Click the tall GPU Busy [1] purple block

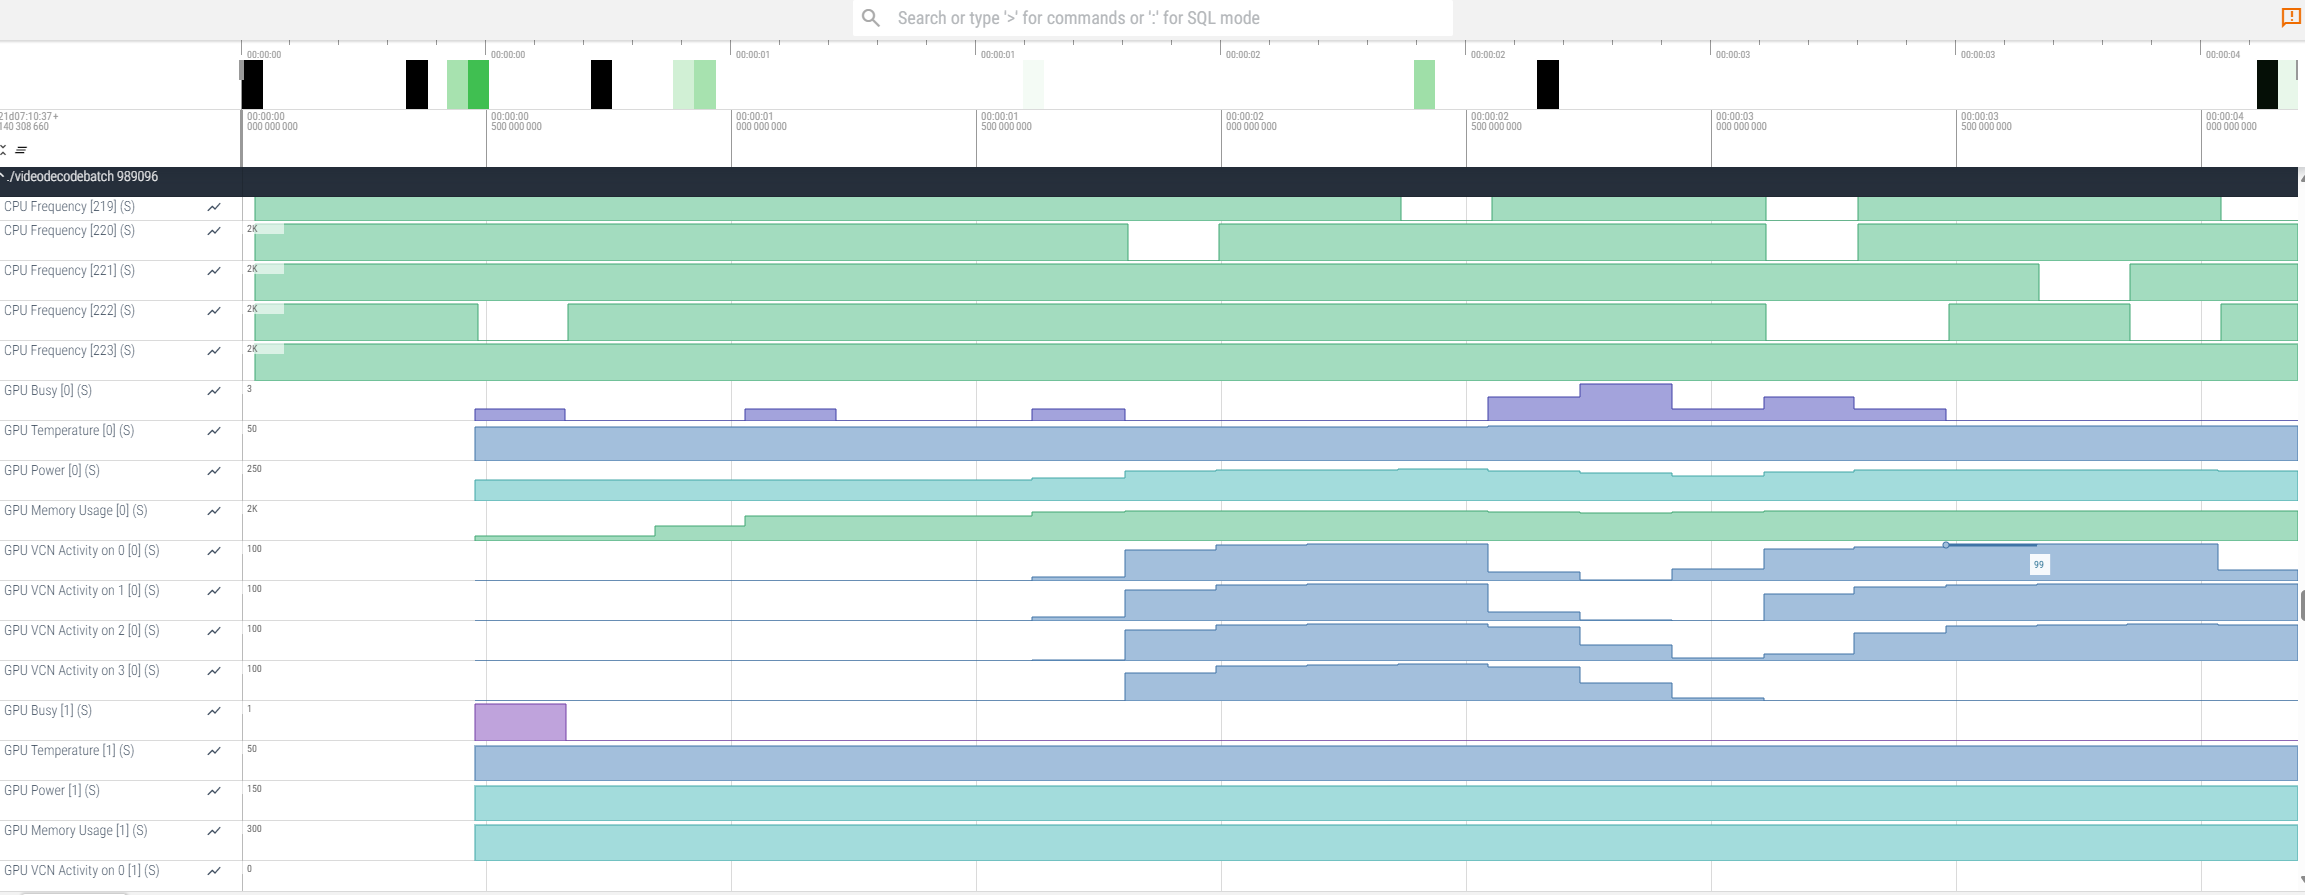520,722
